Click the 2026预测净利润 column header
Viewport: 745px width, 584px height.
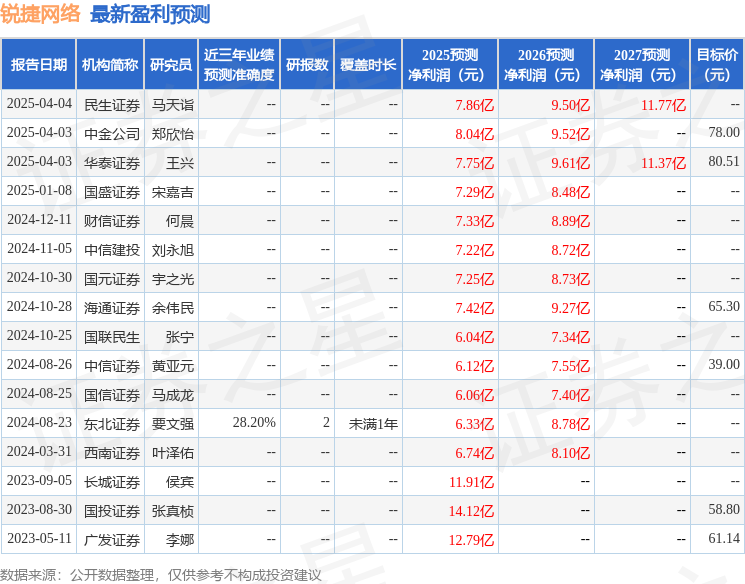(546, 64)
